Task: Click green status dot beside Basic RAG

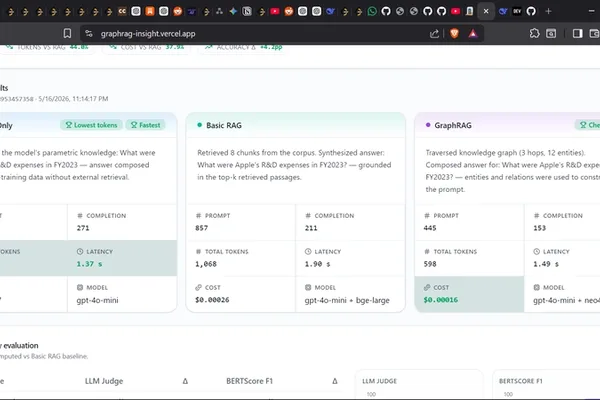Action: pos(199,125)
